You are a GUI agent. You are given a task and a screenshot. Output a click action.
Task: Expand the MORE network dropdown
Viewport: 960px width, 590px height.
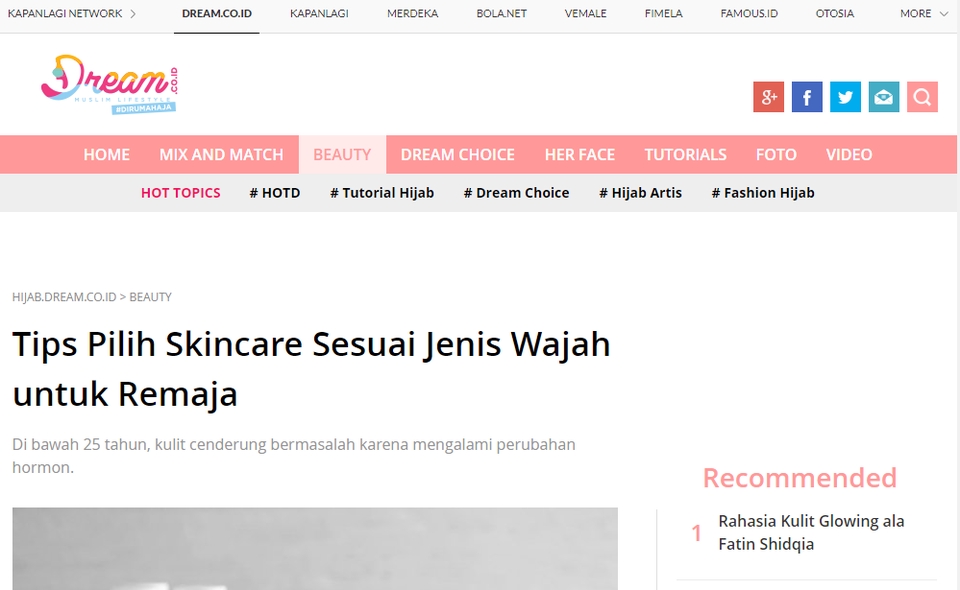tap(924, 13)
